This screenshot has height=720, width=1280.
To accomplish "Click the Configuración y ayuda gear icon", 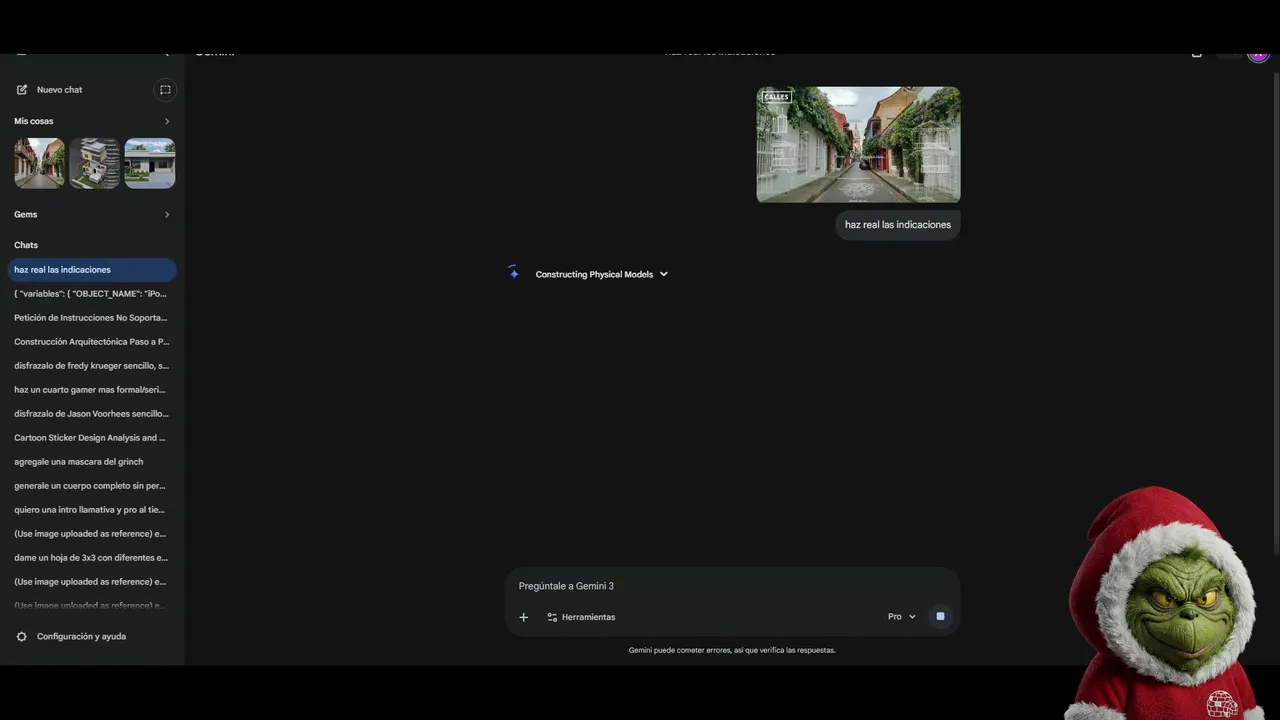I will tap(22, 637).
